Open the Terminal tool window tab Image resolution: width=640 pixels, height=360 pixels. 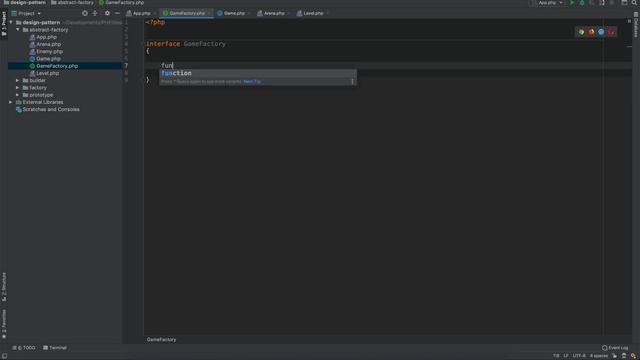[x=55, y=348]
